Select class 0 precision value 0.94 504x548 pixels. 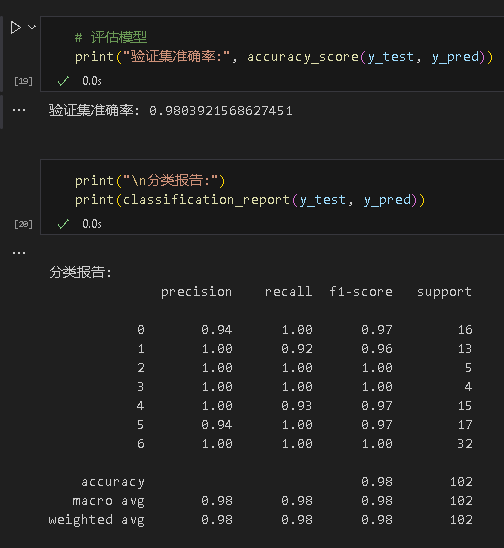[x=217, y=330]
